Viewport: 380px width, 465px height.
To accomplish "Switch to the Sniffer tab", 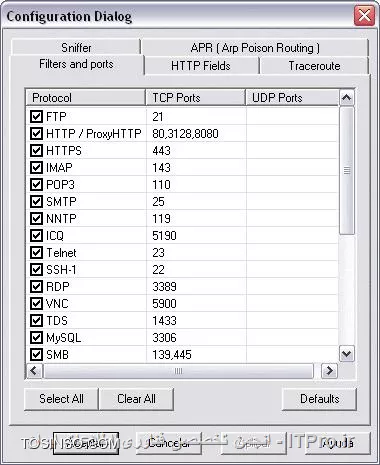I will (x=76, y=47).
